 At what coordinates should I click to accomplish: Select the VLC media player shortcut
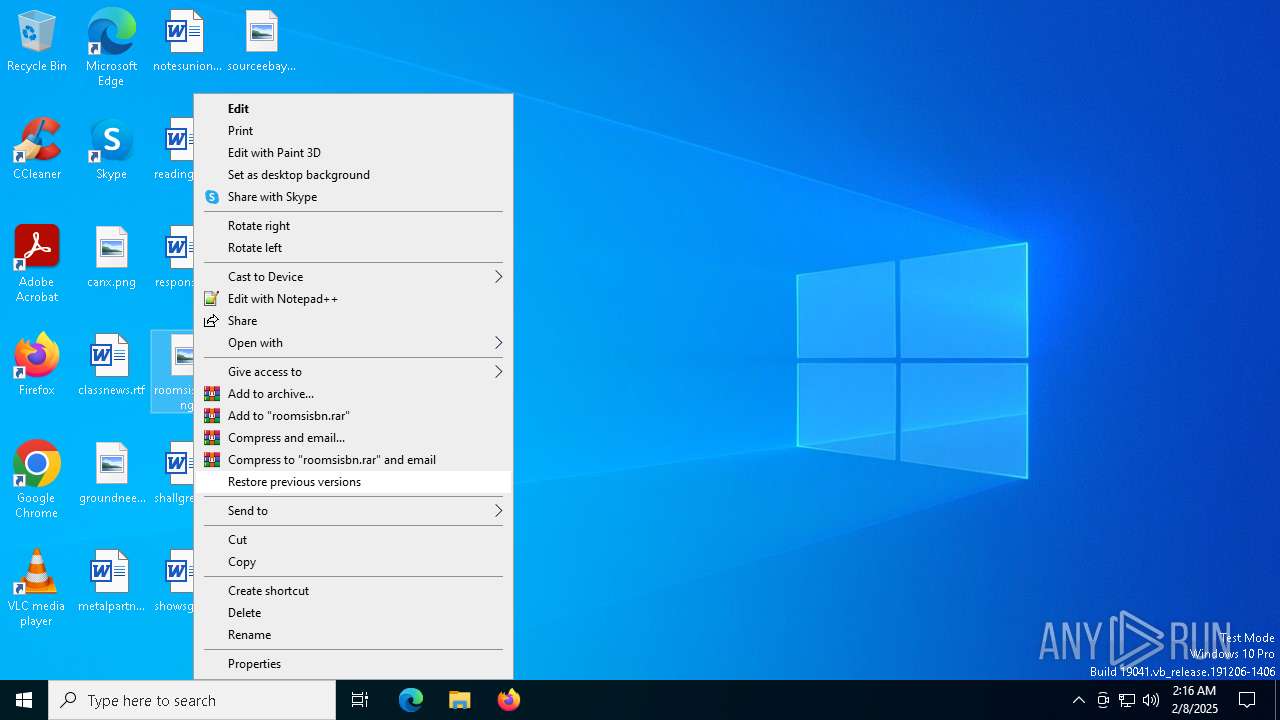(37, 588)
